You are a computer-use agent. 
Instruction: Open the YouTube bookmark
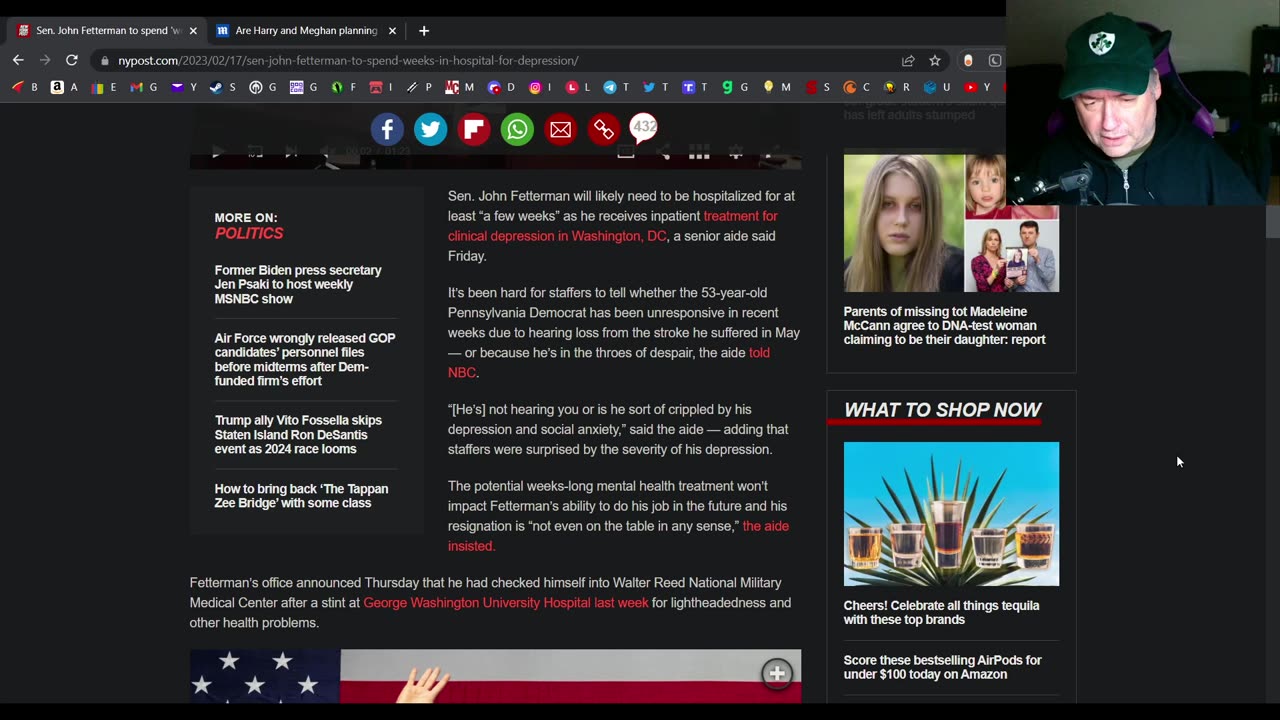tap(977, 87)
